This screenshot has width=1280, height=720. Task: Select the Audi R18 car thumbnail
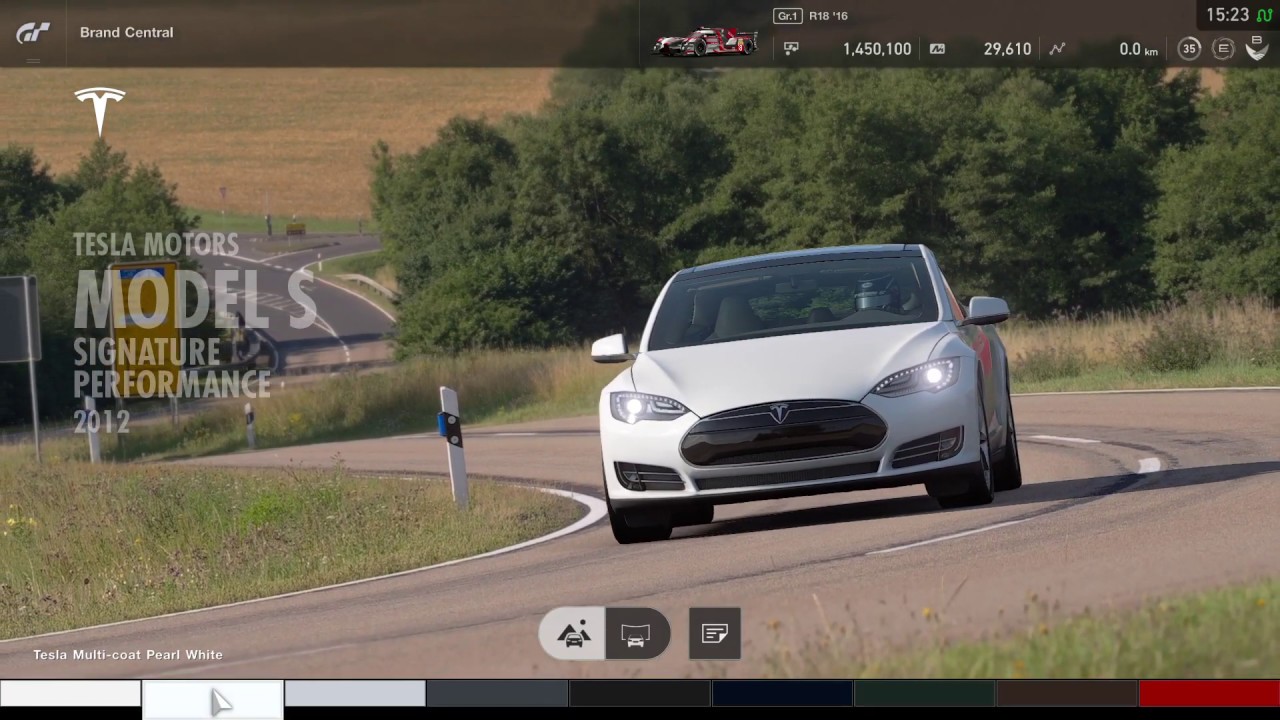click(x=705, y=41)
